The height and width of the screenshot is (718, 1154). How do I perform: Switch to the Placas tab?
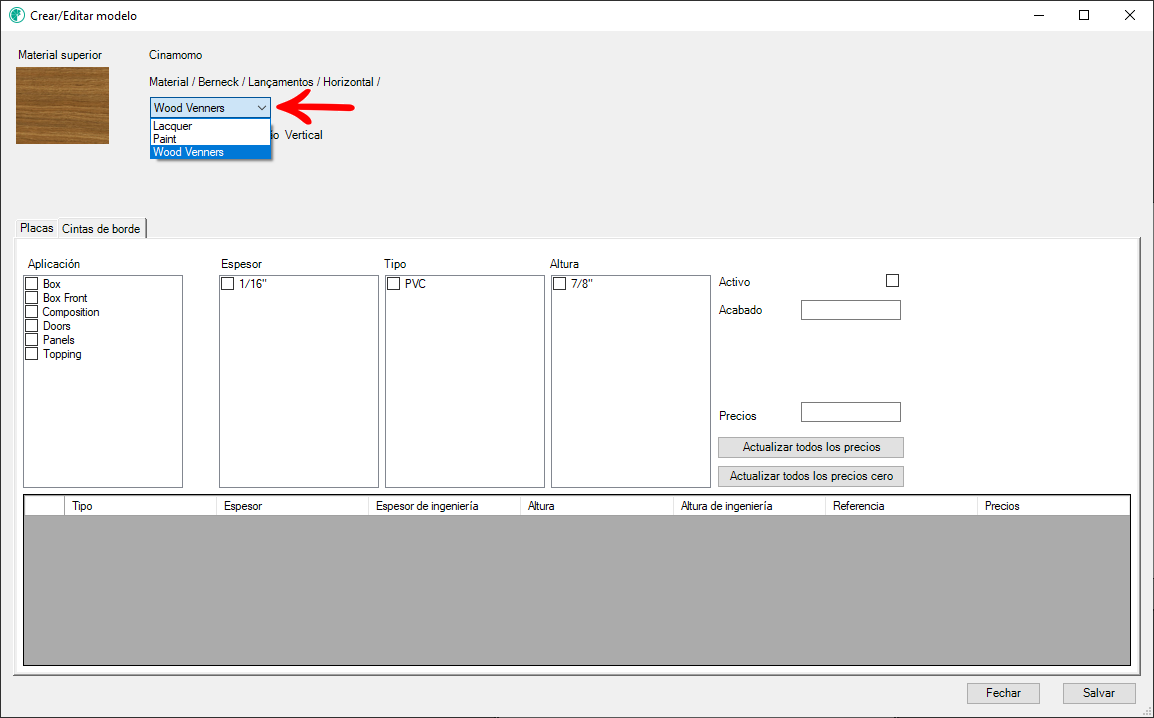pos(37,228)
